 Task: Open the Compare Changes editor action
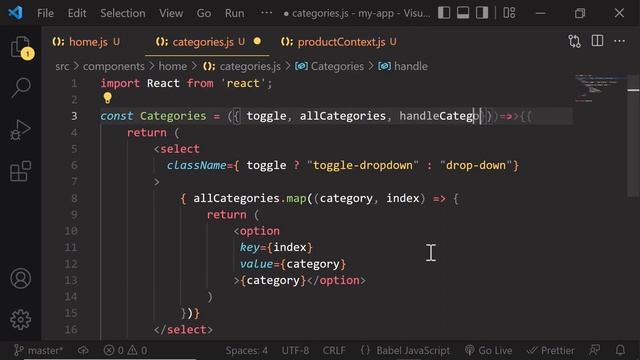[x=574, y=41]
